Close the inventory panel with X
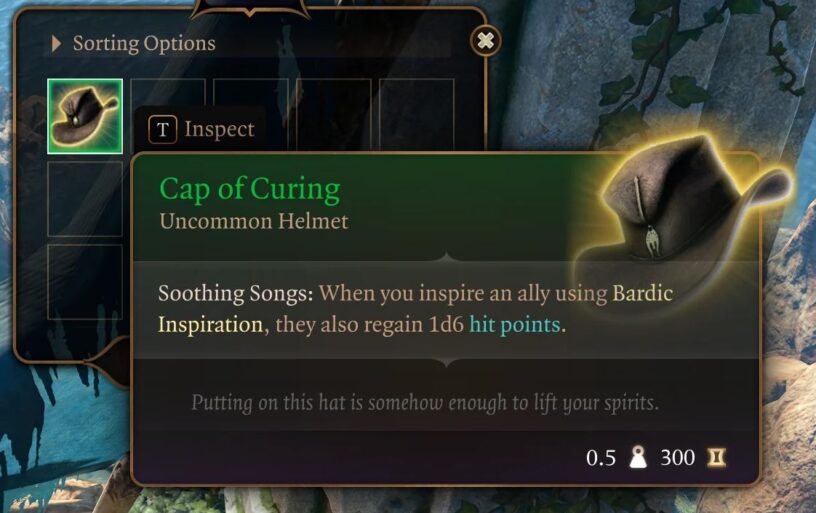Image resolution: width=816 pixels, height=513 pixels. [x=486, y=41]
